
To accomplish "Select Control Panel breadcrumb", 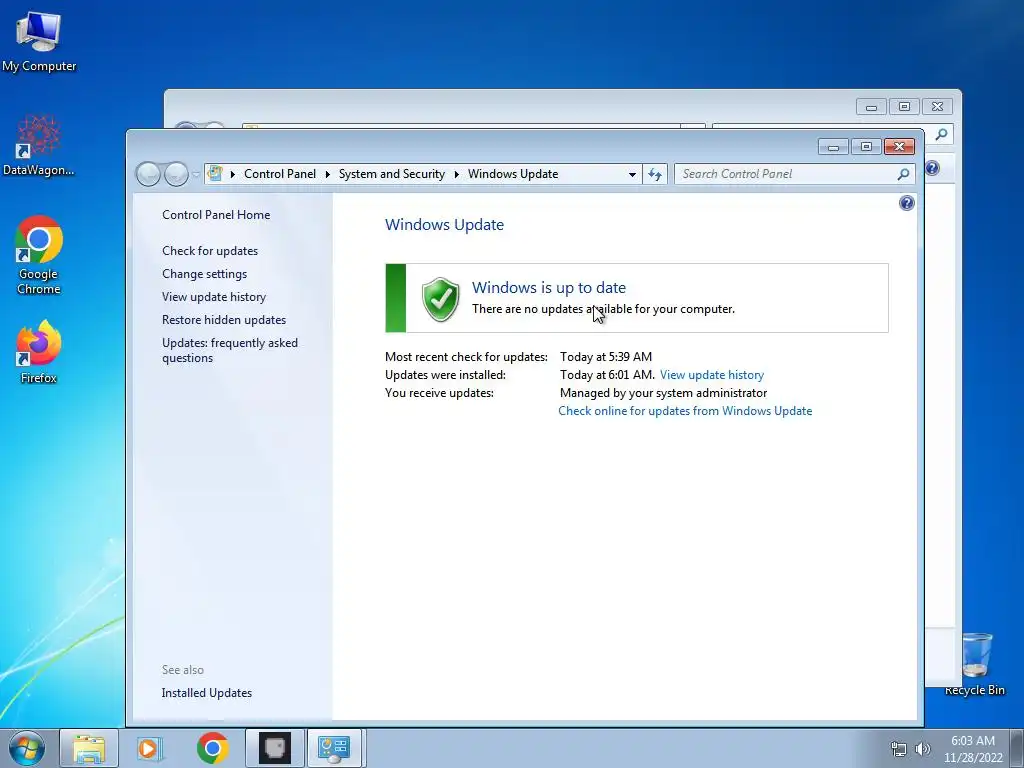I will 280,174.
